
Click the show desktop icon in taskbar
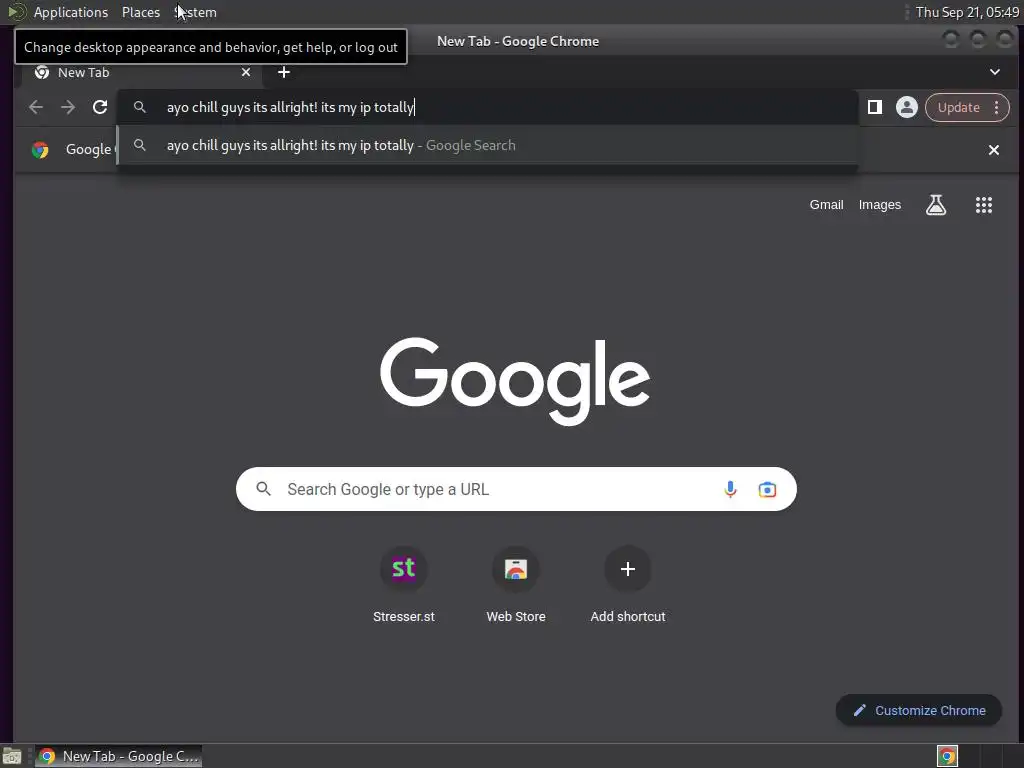tap(12, 756)
